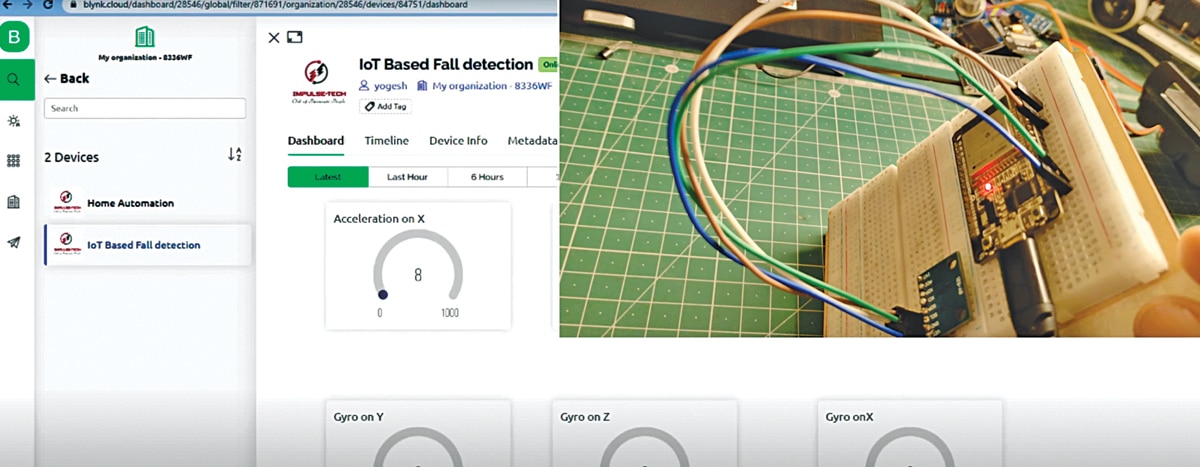Click the paper plane icon in the sidebar
Viewport: 1200px width, 467px height.
point(14,242)
